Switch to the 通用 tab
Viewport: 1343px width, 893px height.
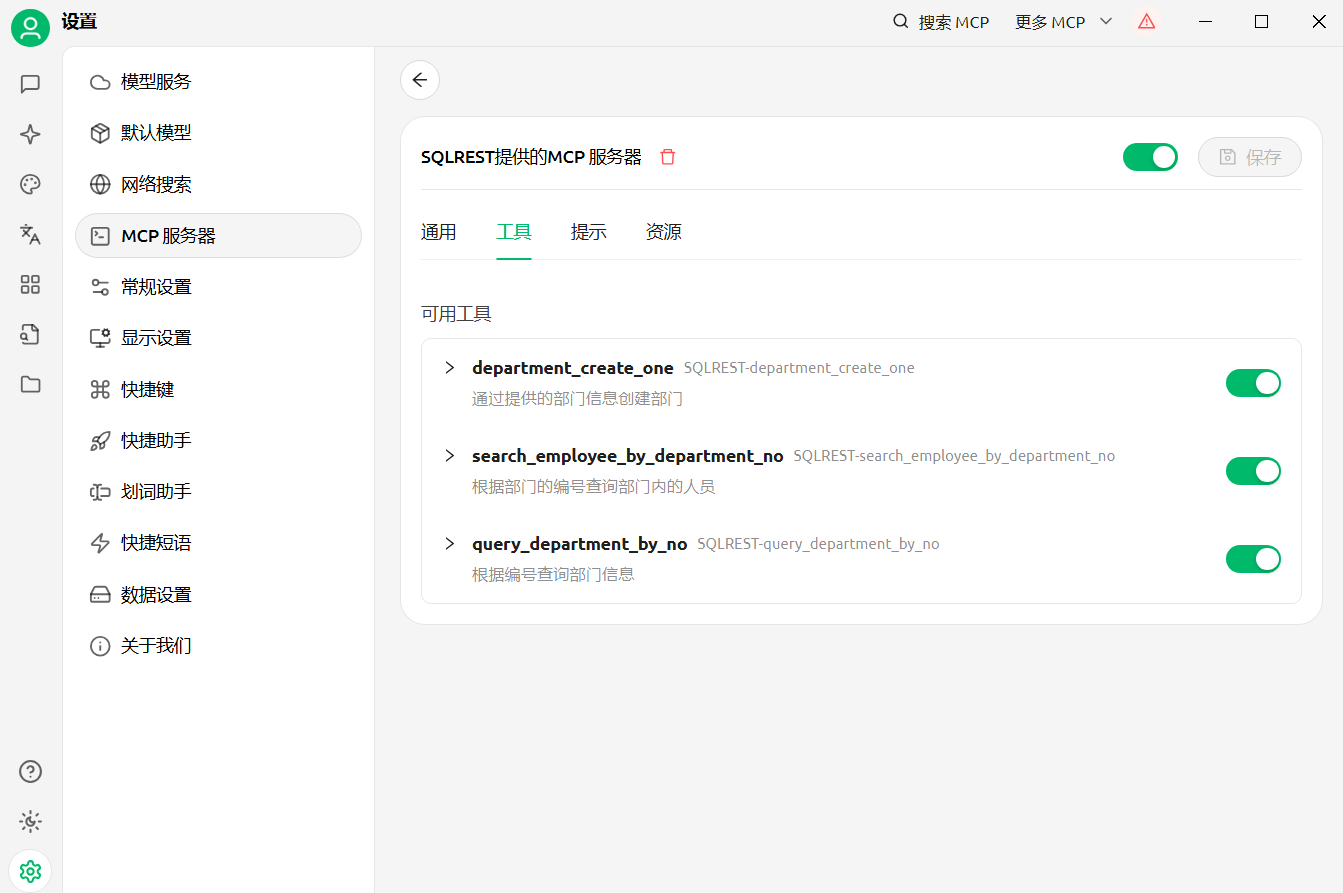439,232
